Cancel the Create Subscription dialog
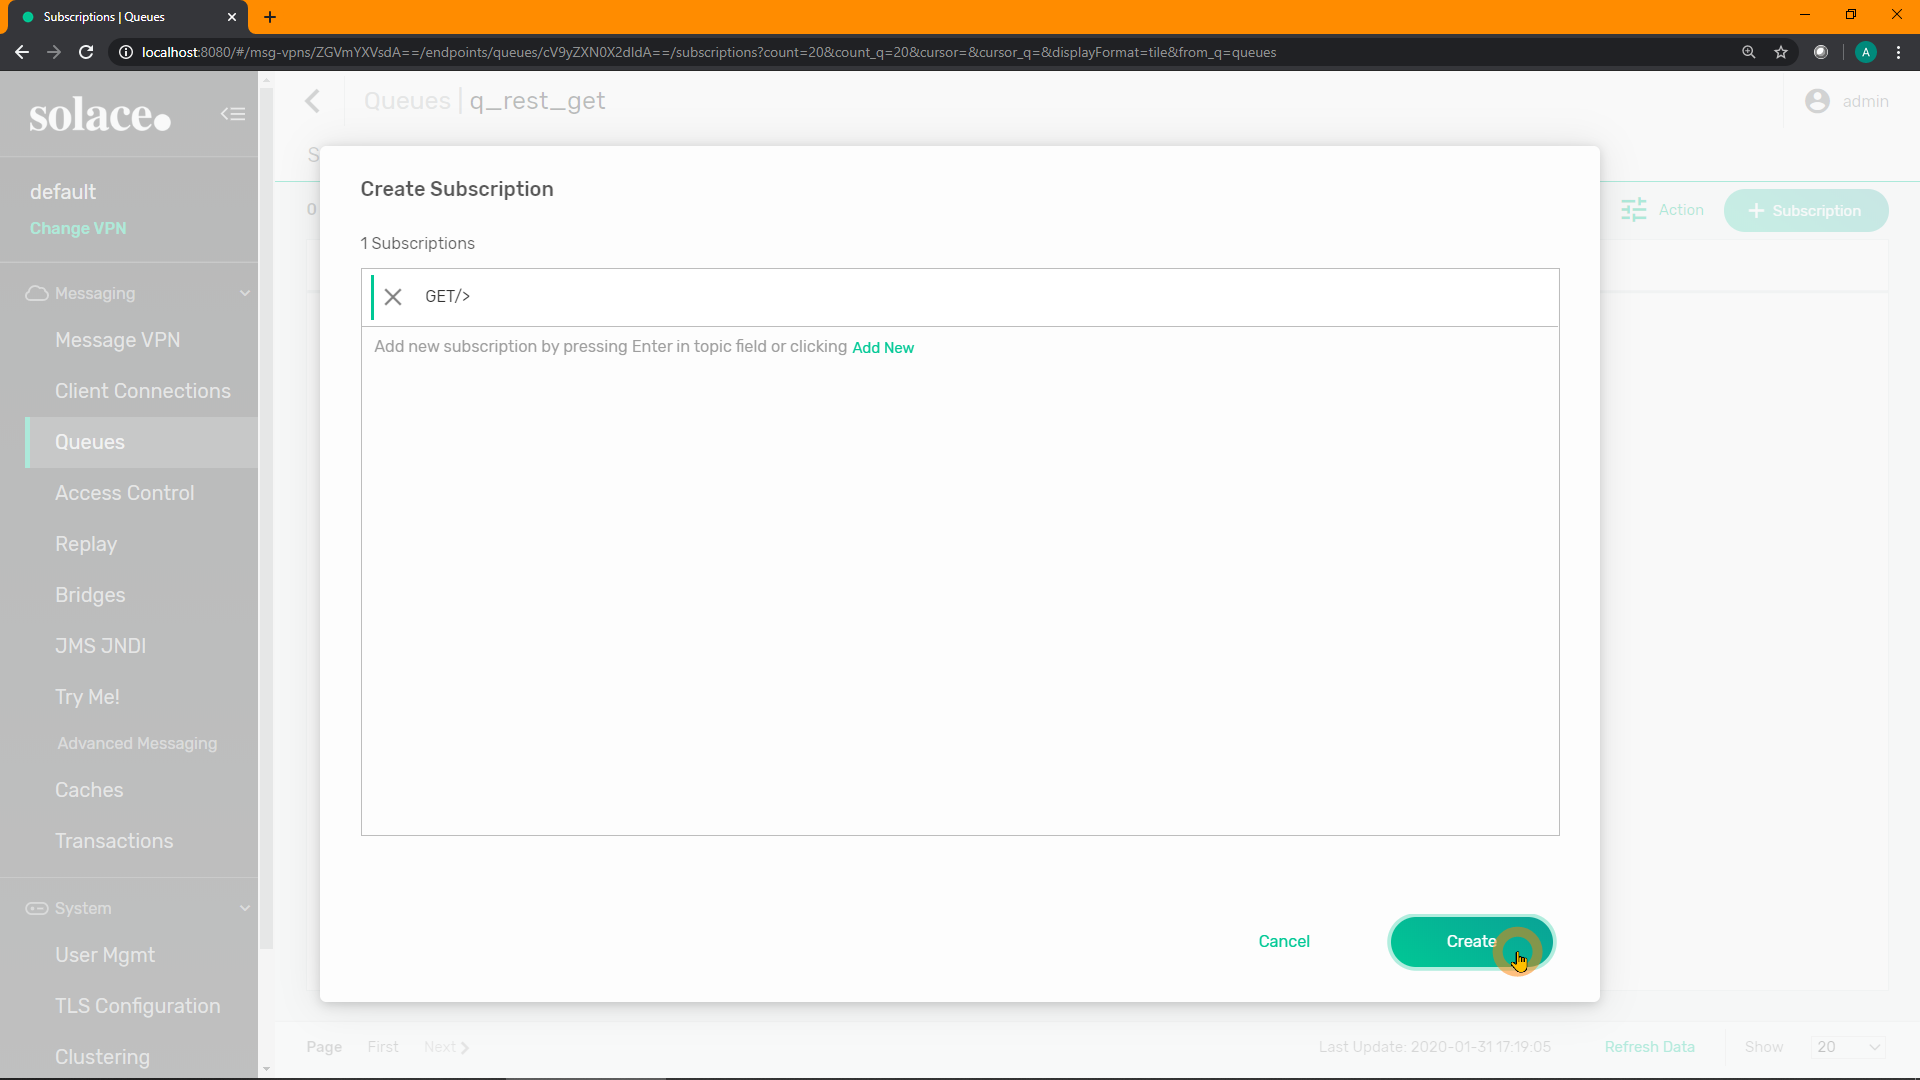This screenshot has width=1920, height=1080. (x=1284, y=941)
